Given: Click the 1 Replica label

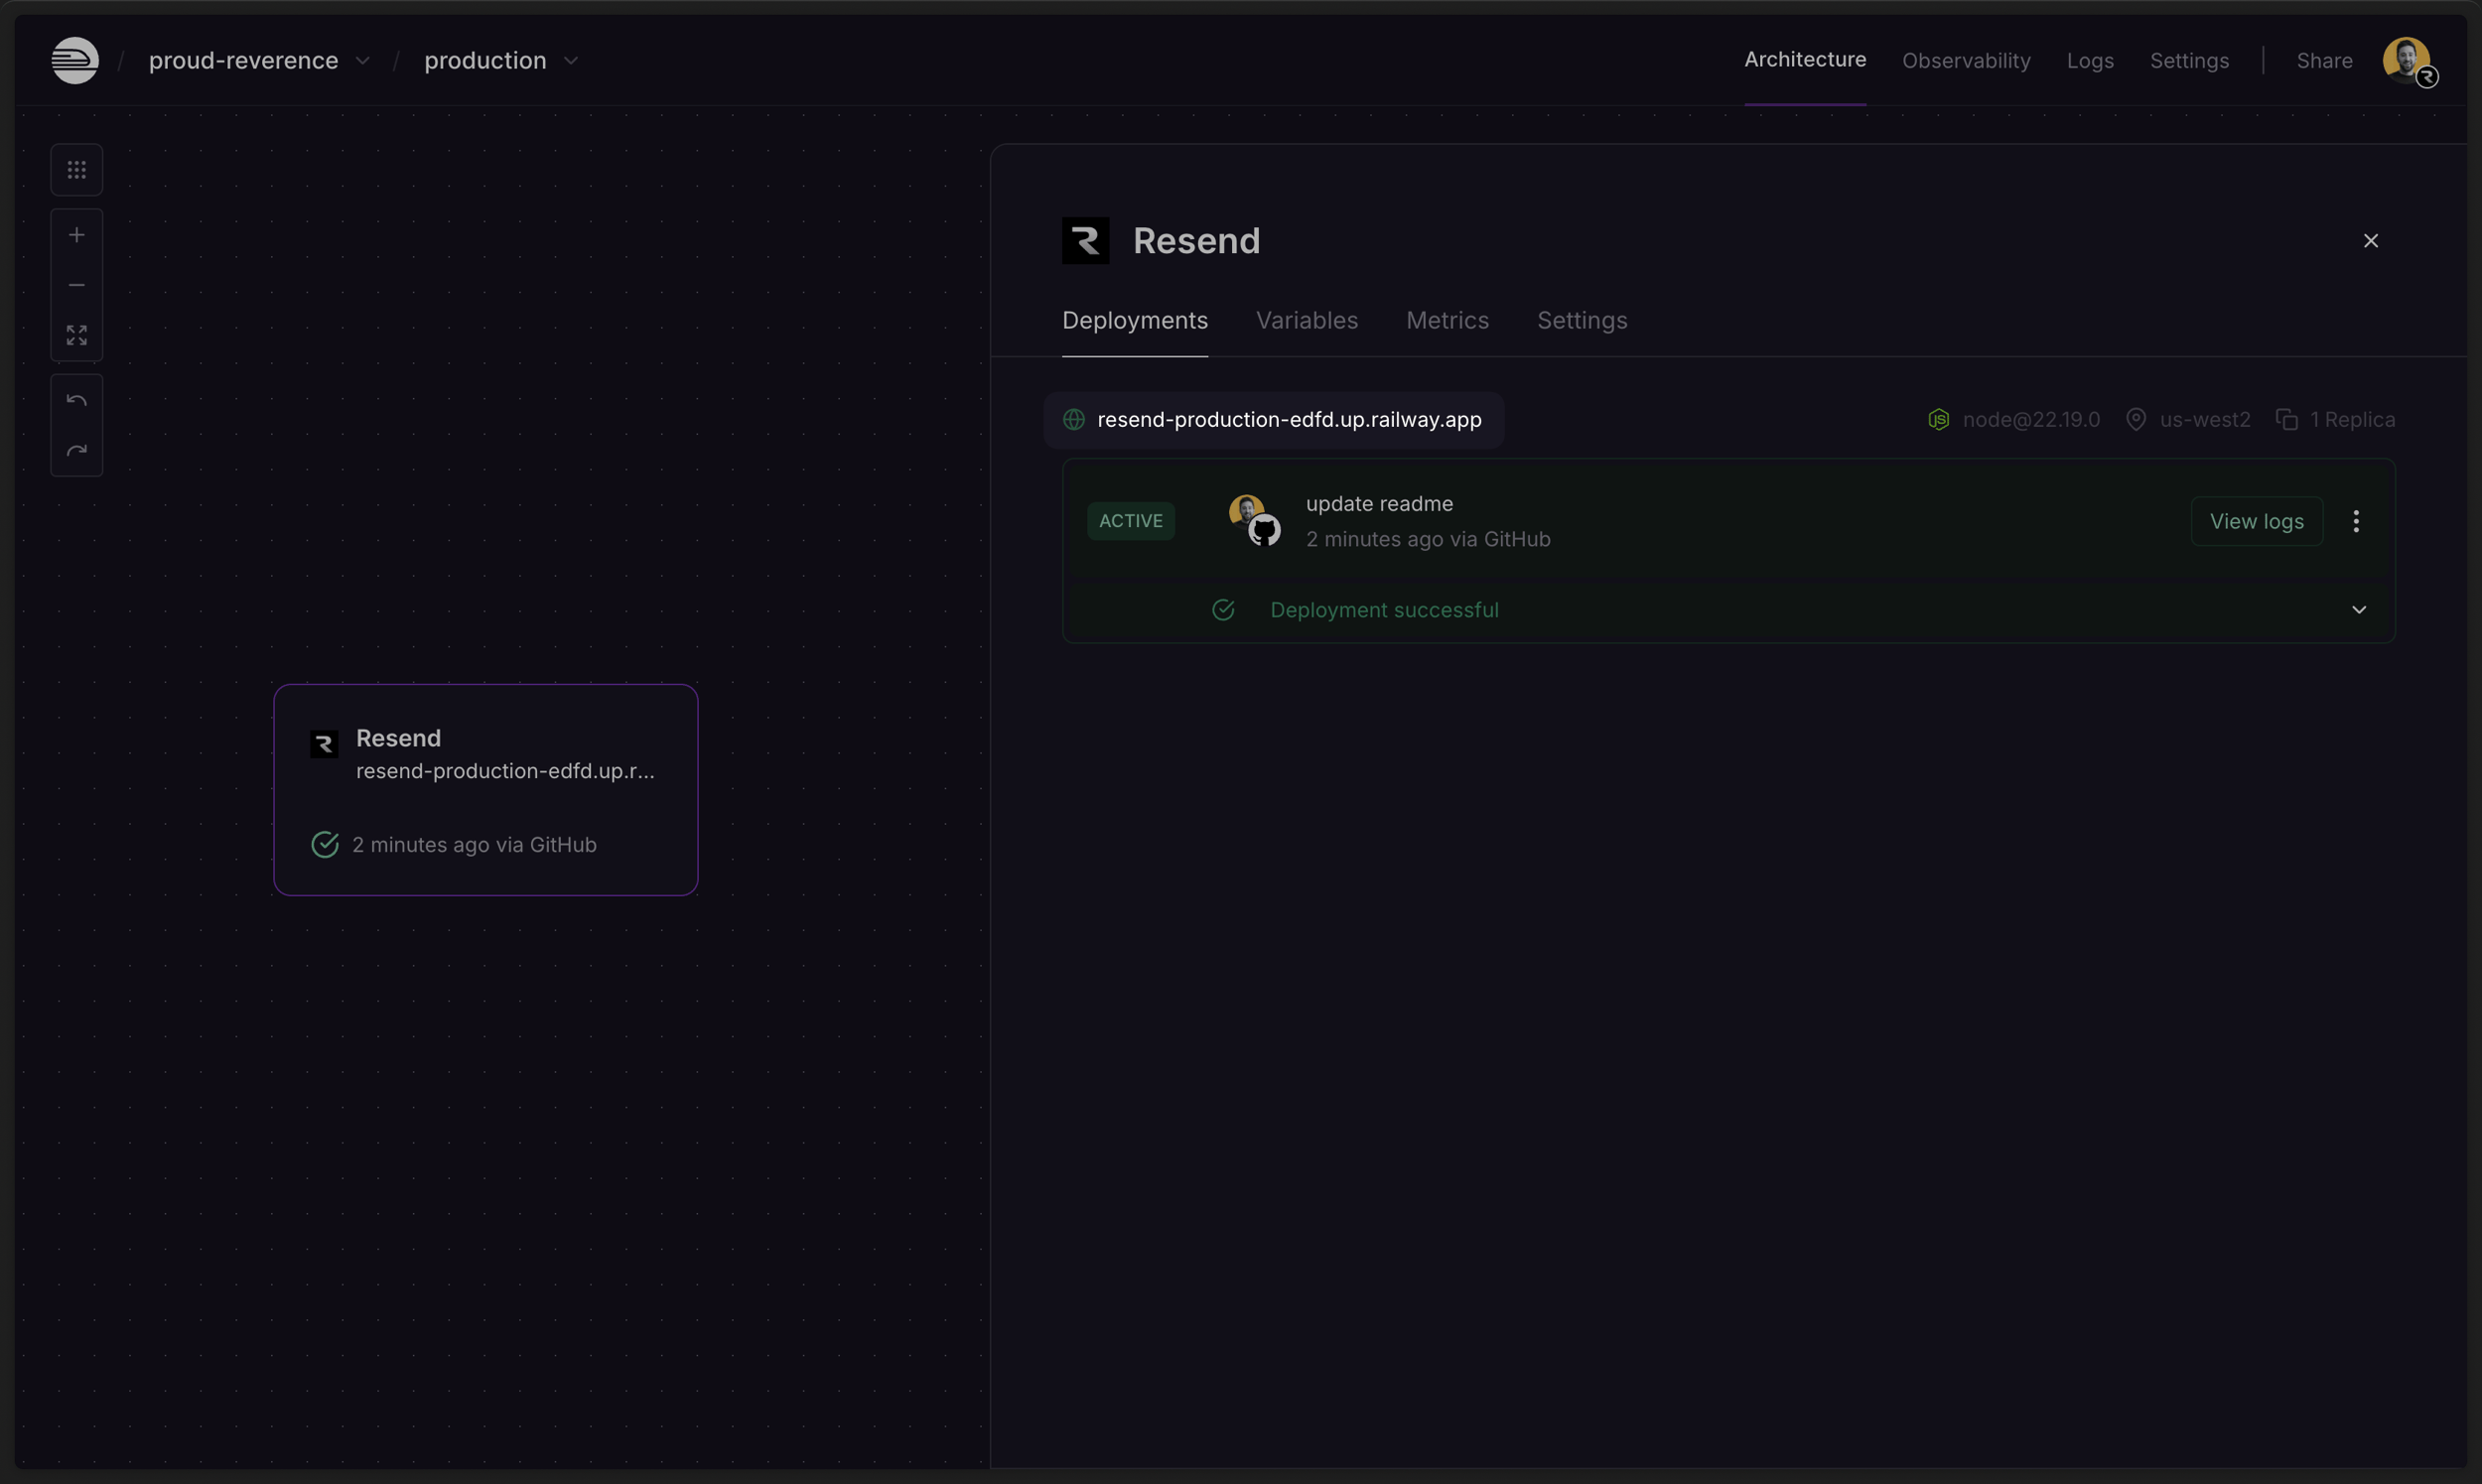Looking at the screenshot, I should [x=2351, y=420].
